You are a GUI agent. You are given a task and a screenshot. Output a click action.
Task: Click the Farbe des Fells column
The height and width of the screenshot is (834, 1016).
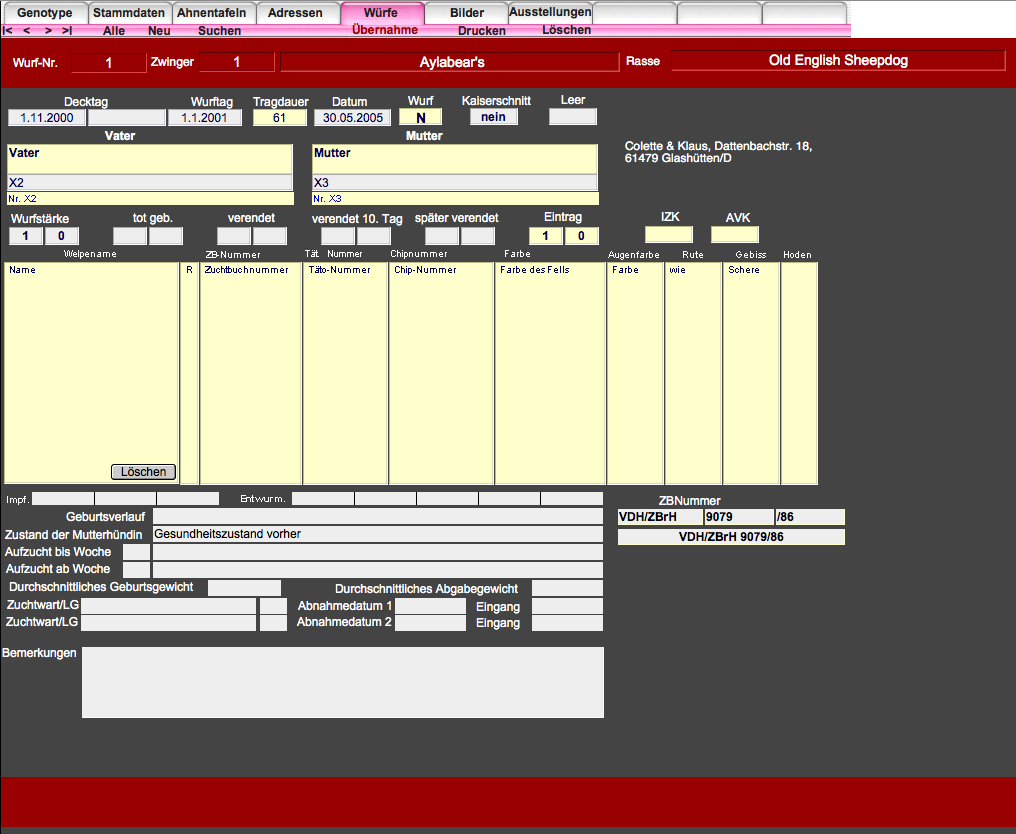(x=550, y=373)
